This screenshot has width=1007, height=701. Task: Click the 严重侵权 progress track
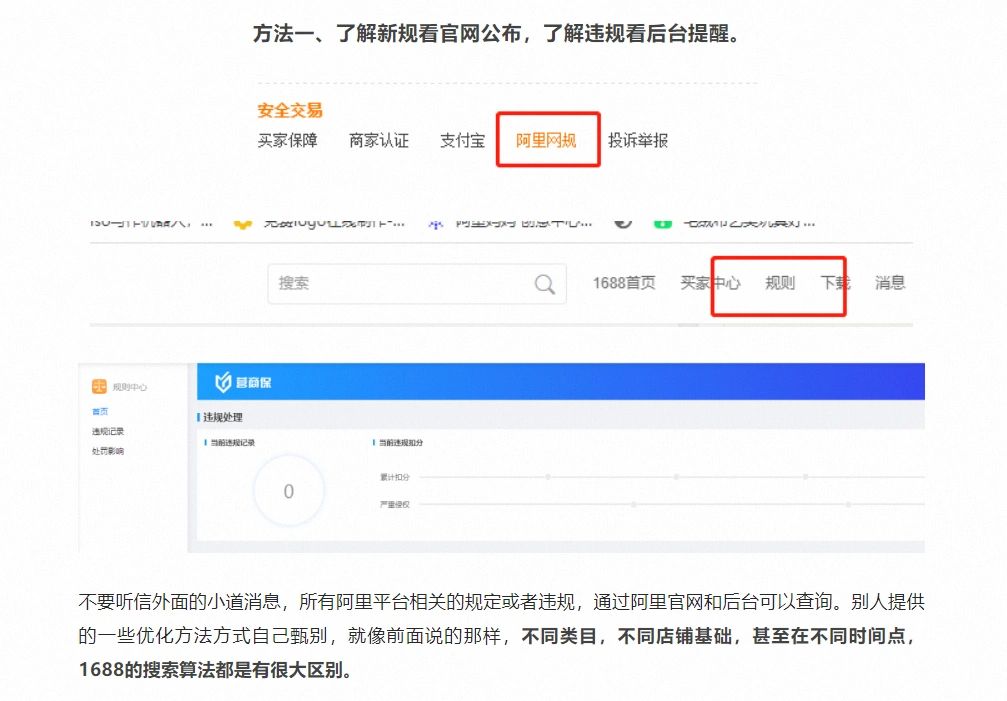(x=672, y=505)
